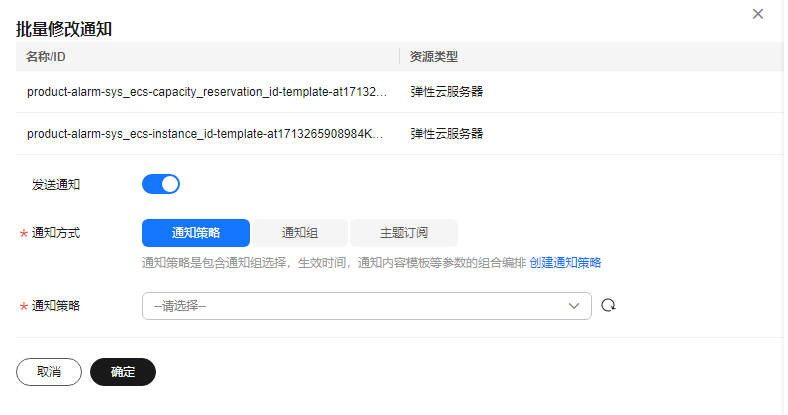Refresh the 通知策略 list
This screenshot has height=415, width=788.
608,305
